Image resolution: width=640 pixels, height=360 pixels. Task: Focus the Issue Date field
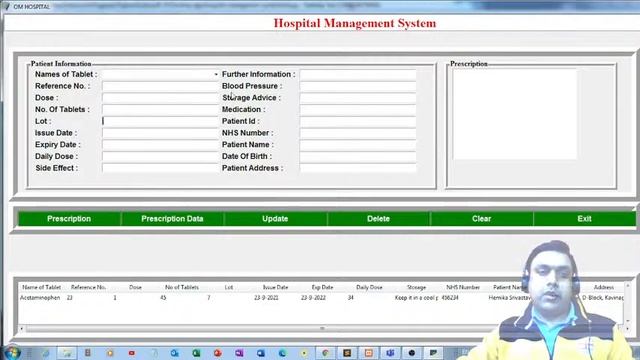pyautogui.click(x=160, y=133)
